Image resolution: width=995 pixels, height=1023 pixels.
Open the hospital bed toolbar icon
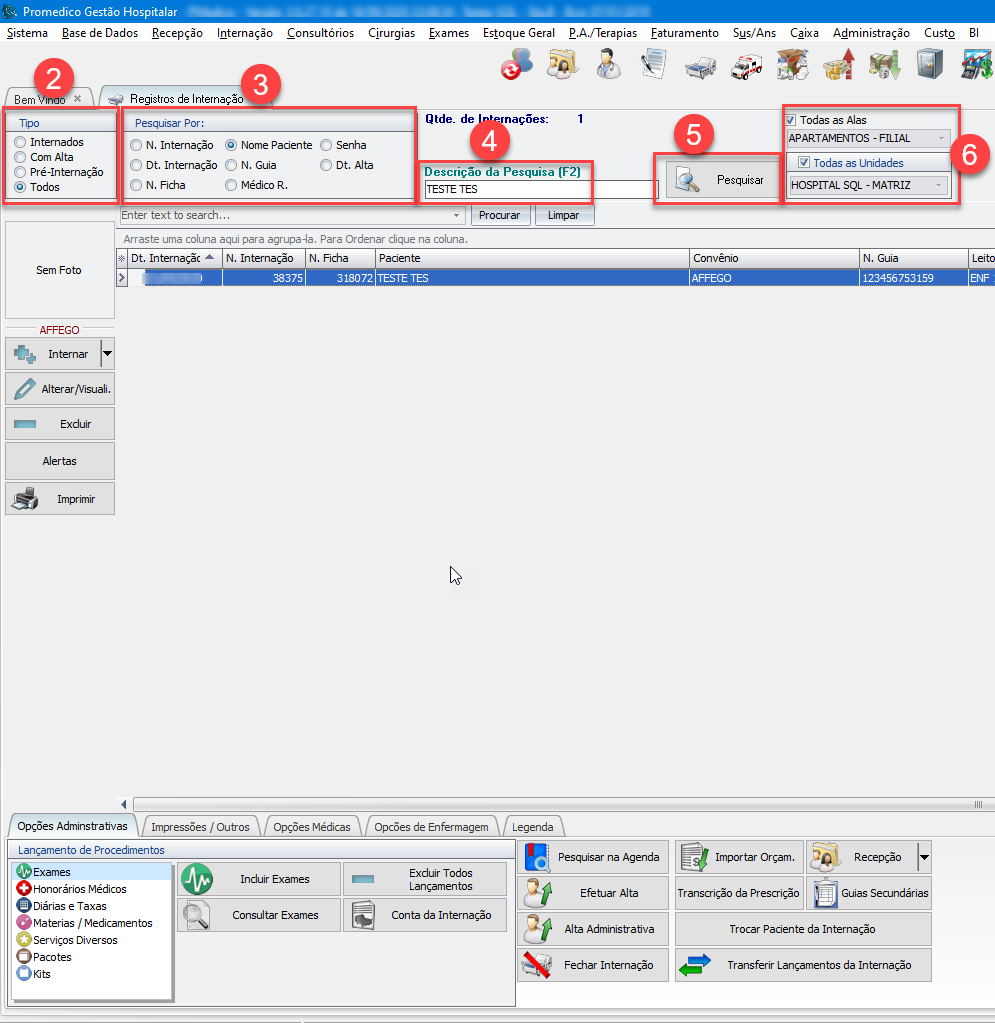701,65
